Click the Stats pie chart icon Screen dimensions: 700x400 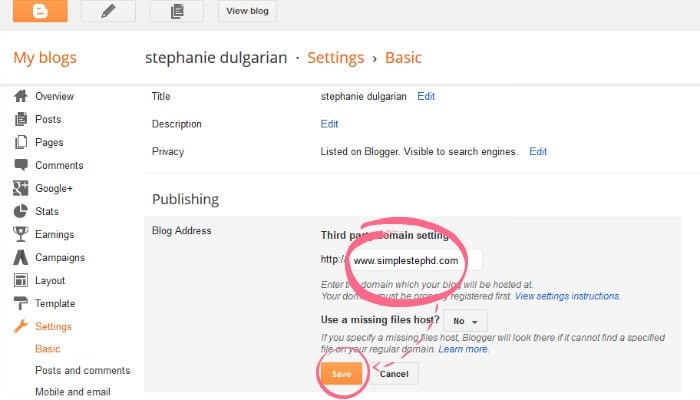tap(21, 211)
